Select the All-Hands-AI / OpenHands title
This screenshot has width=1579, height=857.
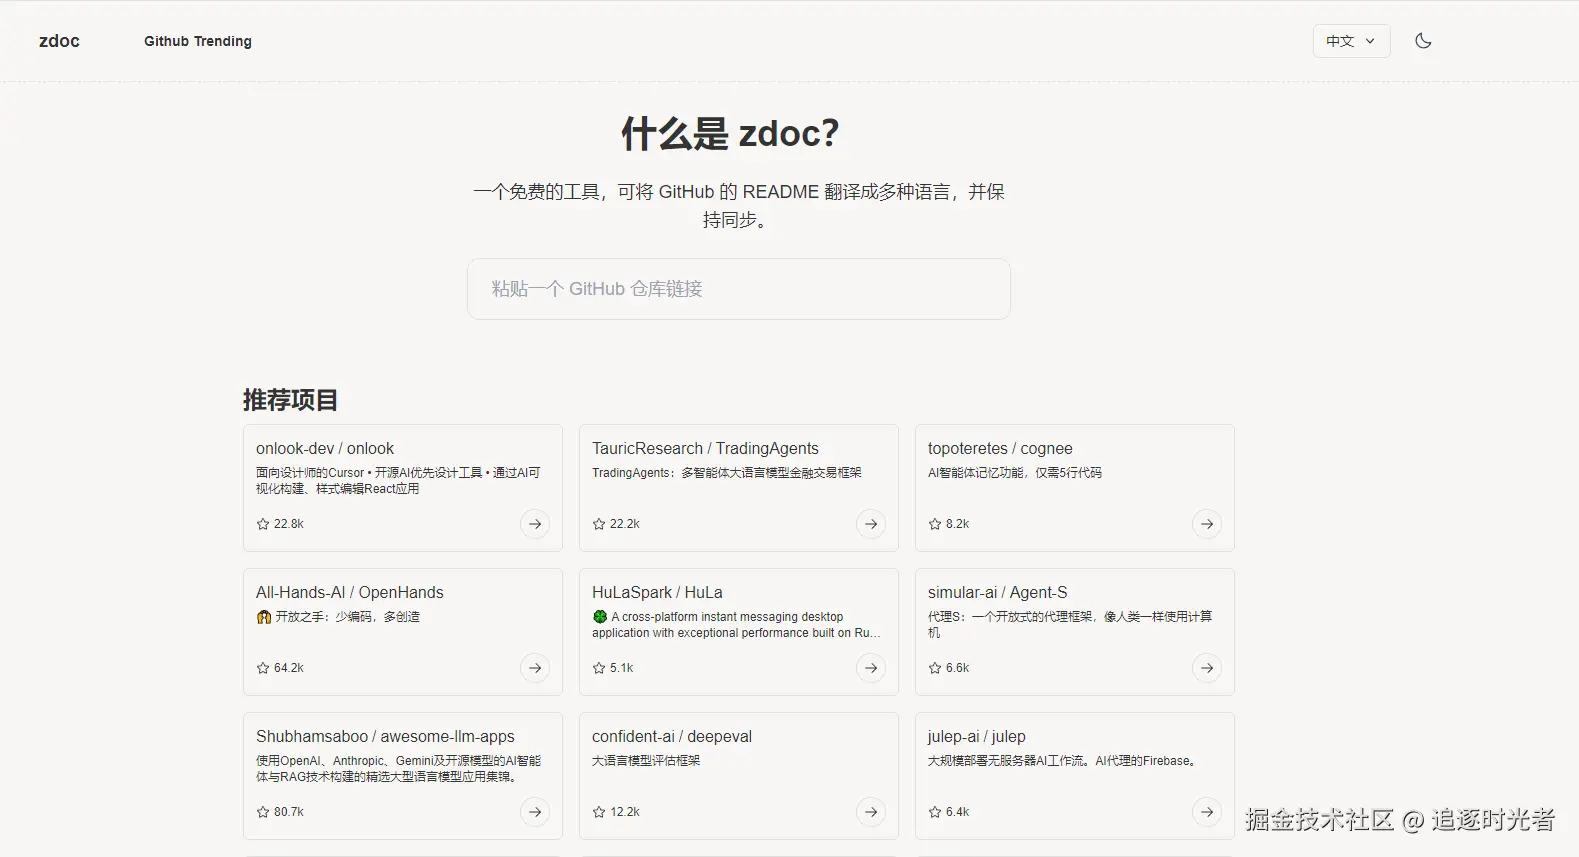point(350,593)
